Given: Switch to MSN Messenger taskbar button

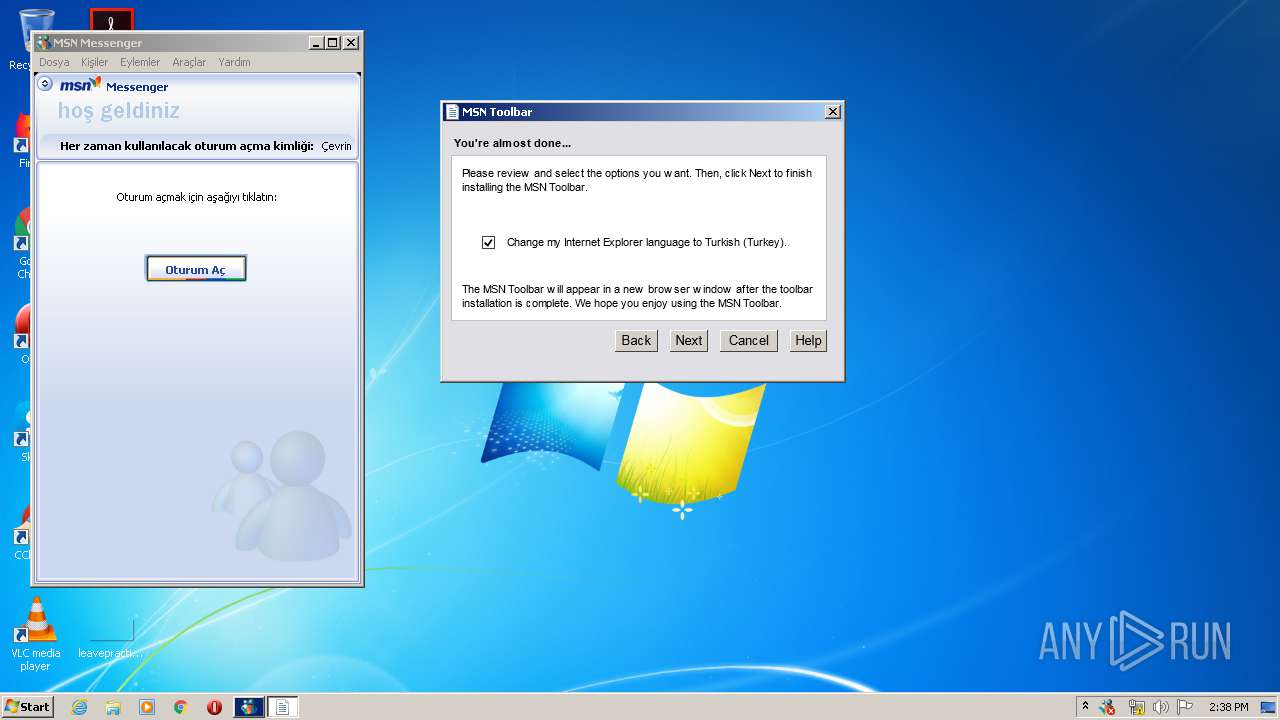Looking at the screenshot, I should point(248,707).
